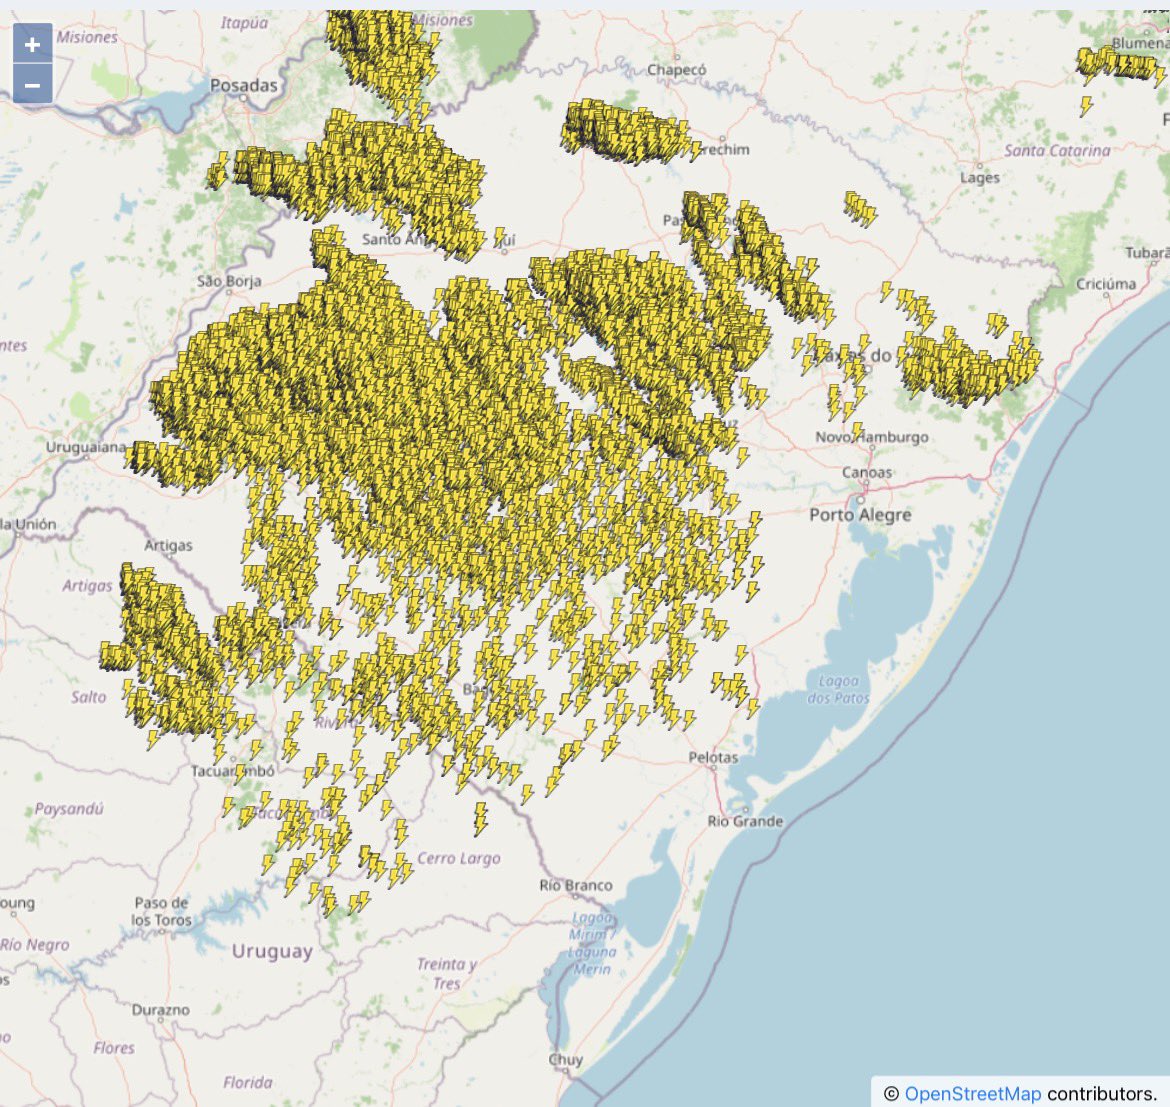The width and height of the screenshot is (1170, 1107).
Task: Click the 'Itapúa' region label
Action: click(x=243, y=24)
